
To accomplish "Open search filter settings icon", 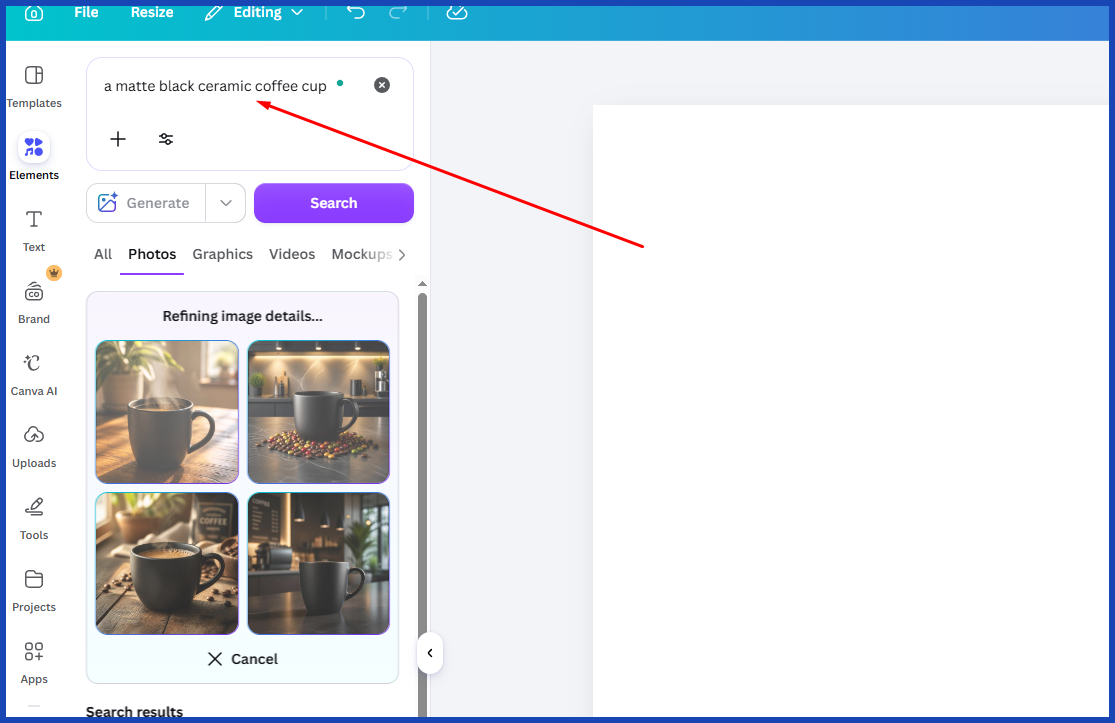I will [x=166, y=139].
